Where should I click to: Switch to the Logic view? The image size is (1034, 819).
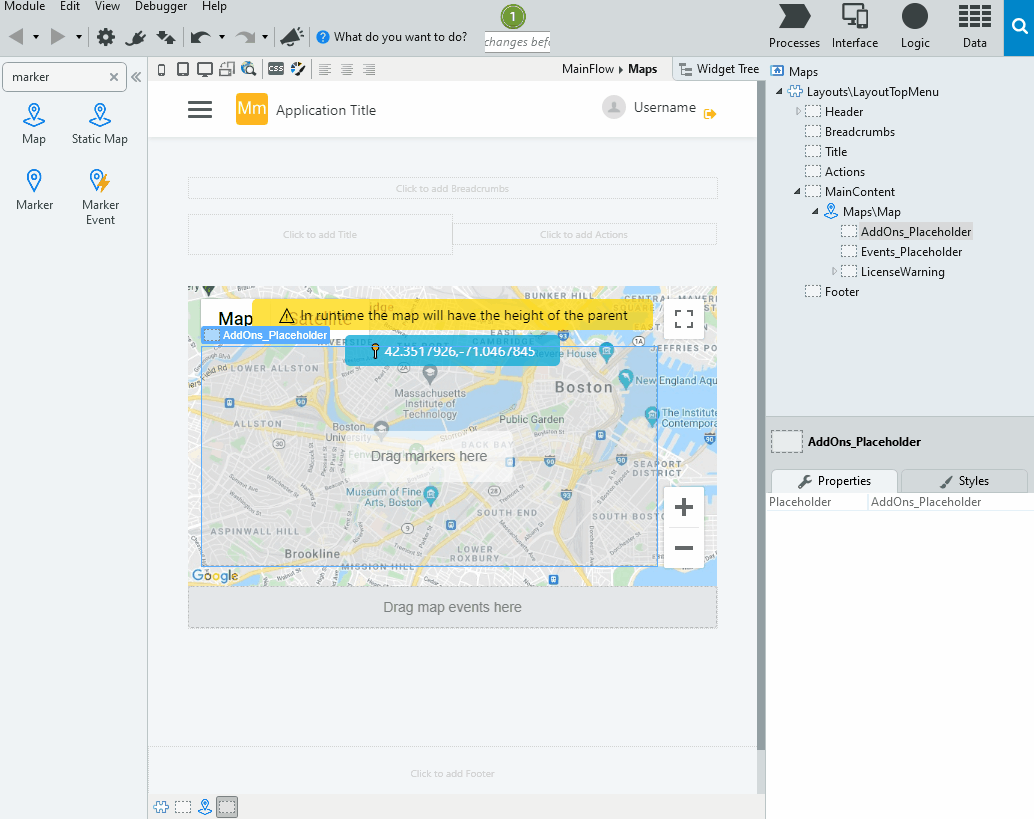[x=915, y=25]
